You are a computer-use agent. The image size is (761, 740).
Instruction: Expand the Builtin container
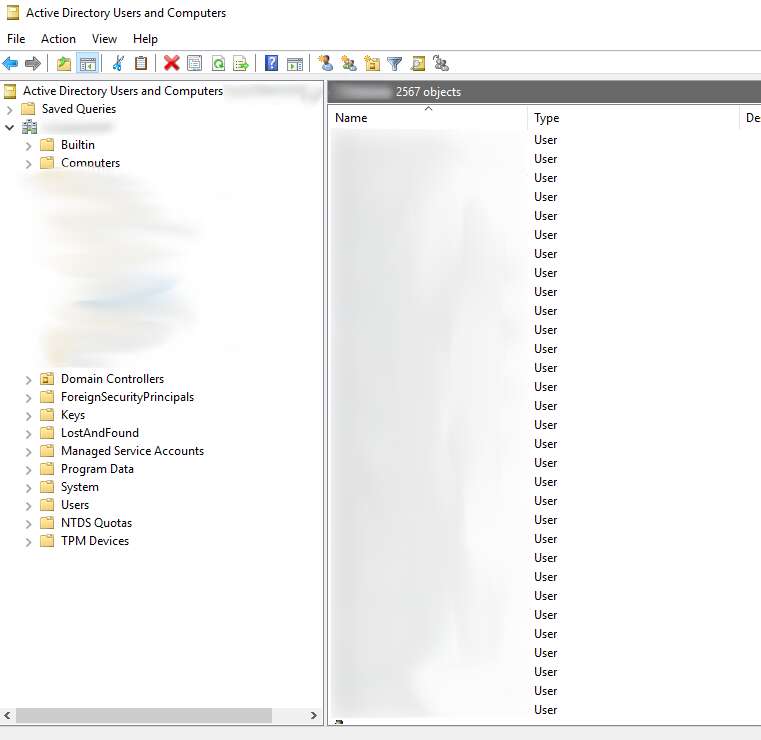(x=28, y=146)
